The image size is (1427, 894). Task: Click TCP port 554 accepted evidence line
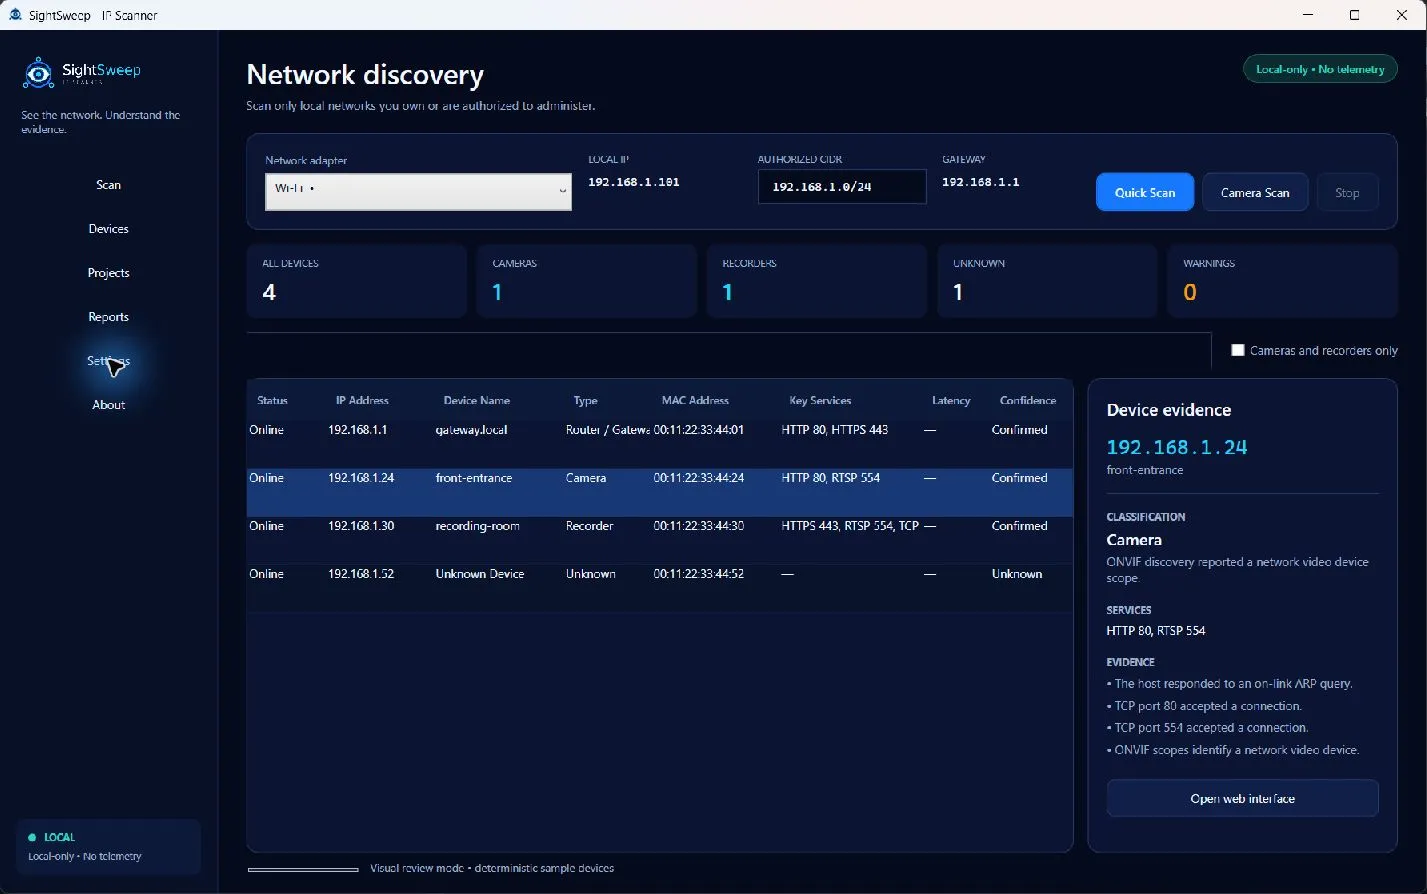click(1207, 728)
